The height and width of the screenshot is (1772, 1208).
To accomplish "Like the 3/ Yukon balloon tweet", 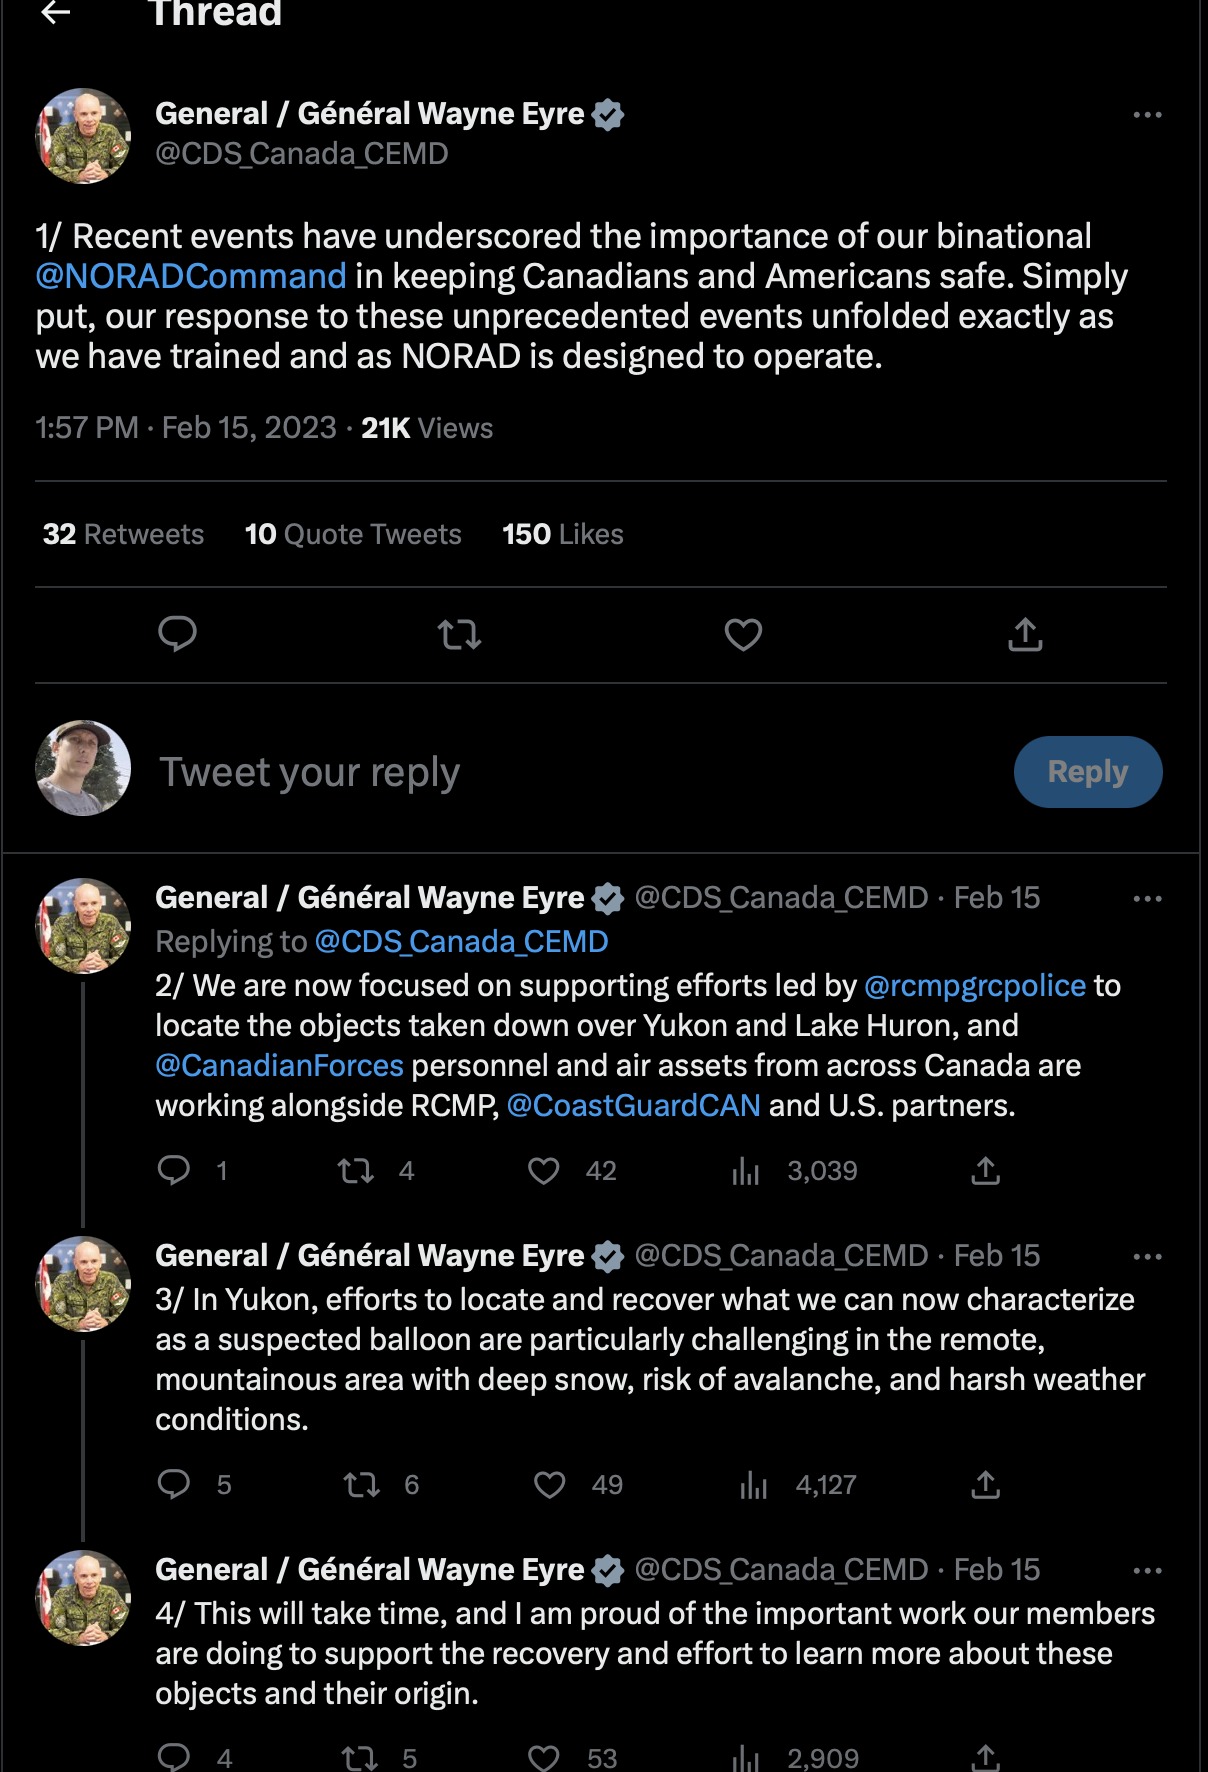I will (x=550, y=1485).
